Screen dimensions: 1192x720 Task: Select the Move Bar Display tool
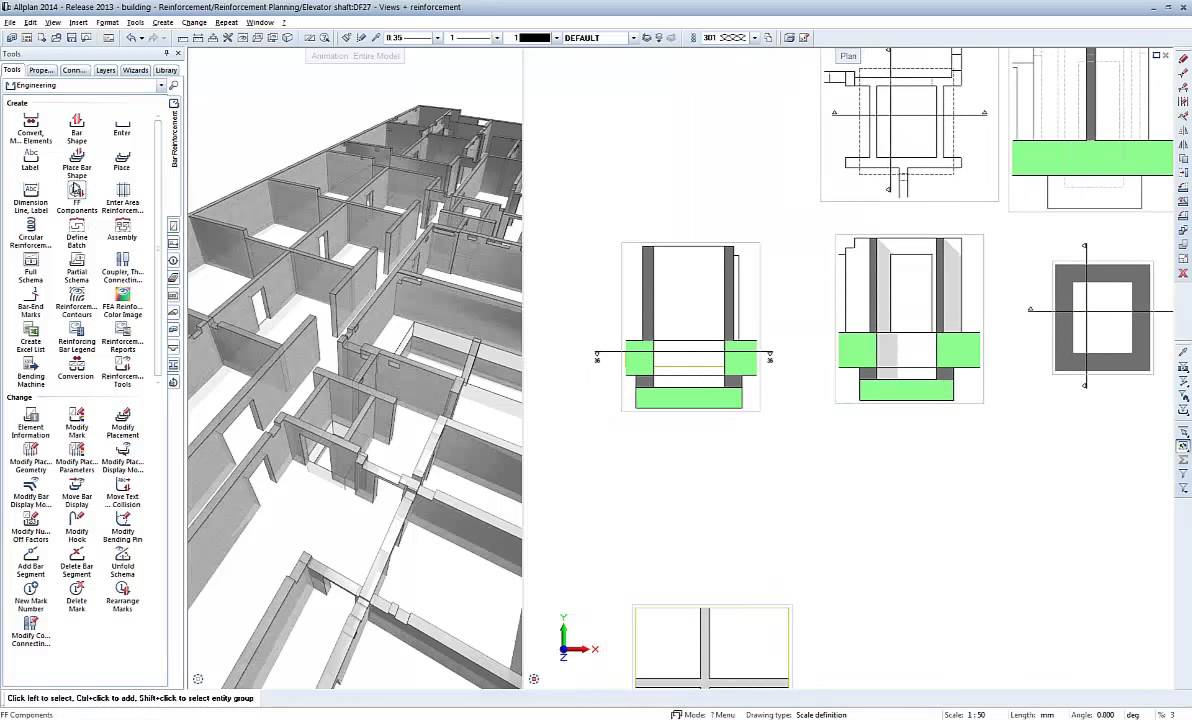(77, 492)
